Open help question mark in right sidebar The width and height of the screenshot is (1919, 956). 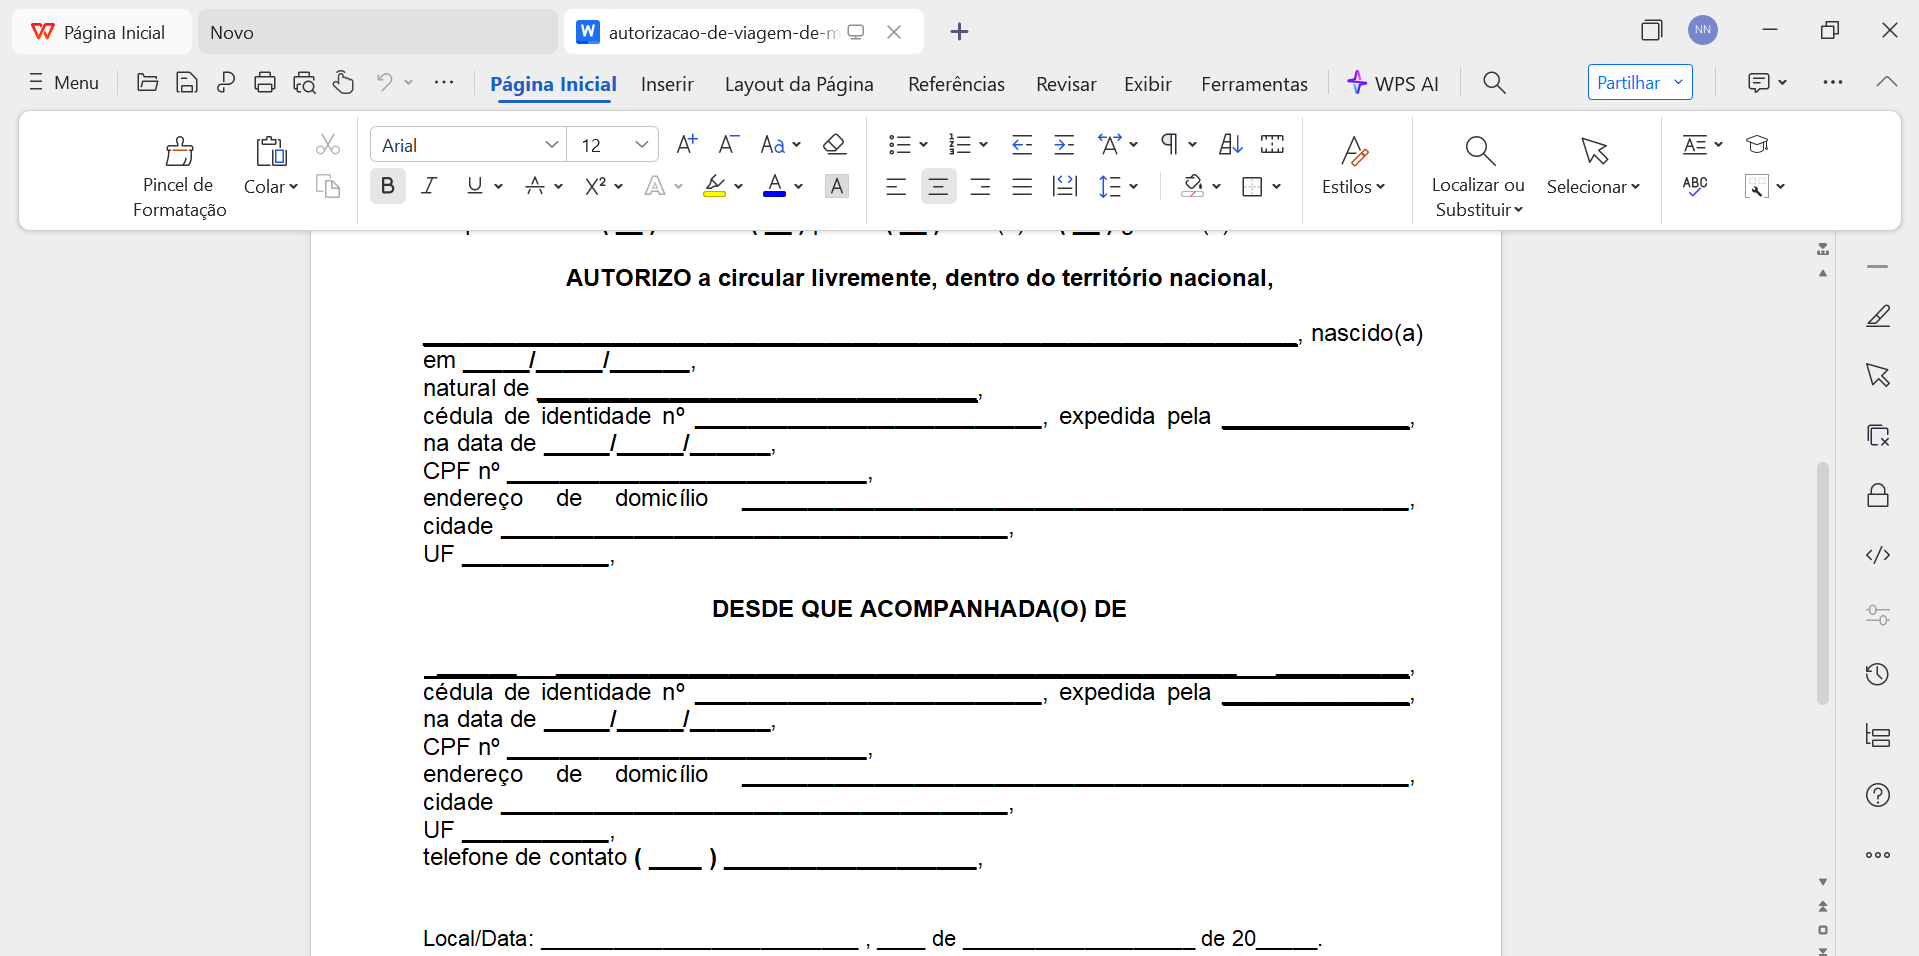(x=1878, y=795)
